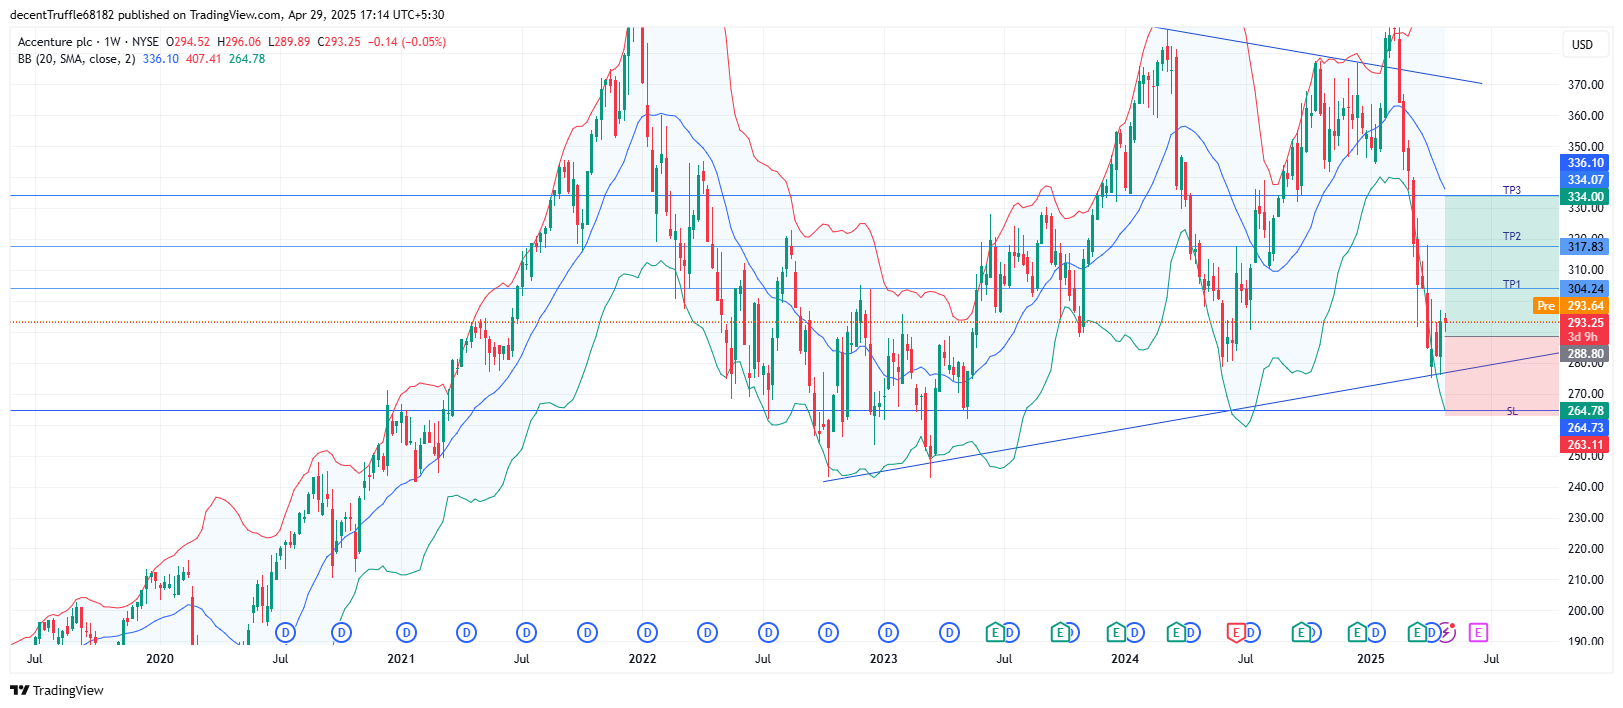The height and width of the screenshot is (708, 1623).
Task: Click the TradingView logo at bottom left
Action: click(57, 690)
